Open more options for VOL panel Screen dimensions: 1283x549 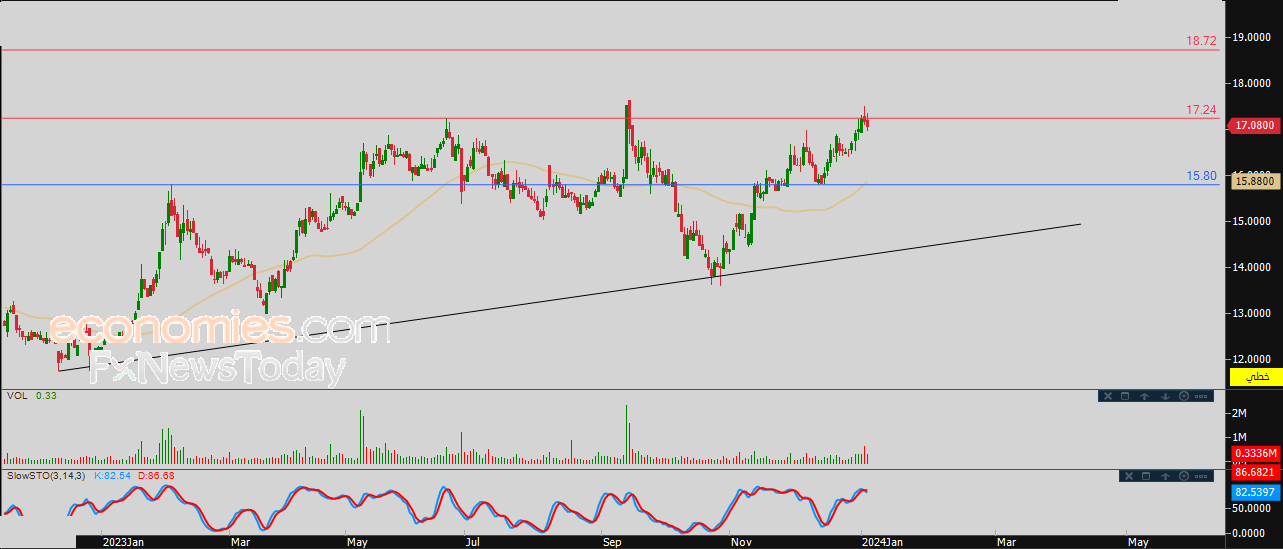[1201, 396]
